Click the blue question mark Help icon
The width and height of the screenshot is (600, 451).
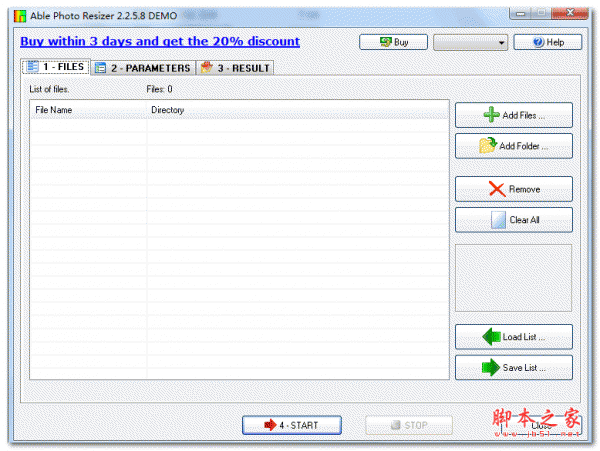coord(538,42)
